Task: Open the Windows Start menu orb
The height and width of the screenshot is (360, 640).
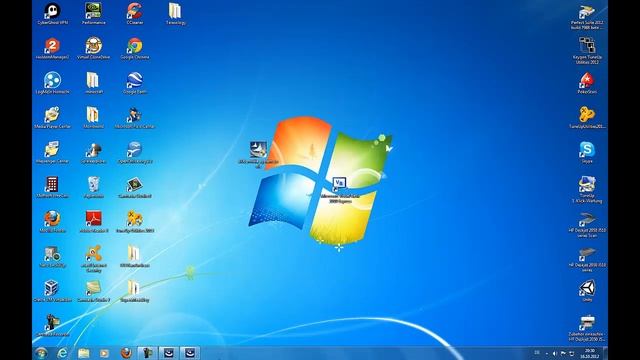Action: pos(41,353)
